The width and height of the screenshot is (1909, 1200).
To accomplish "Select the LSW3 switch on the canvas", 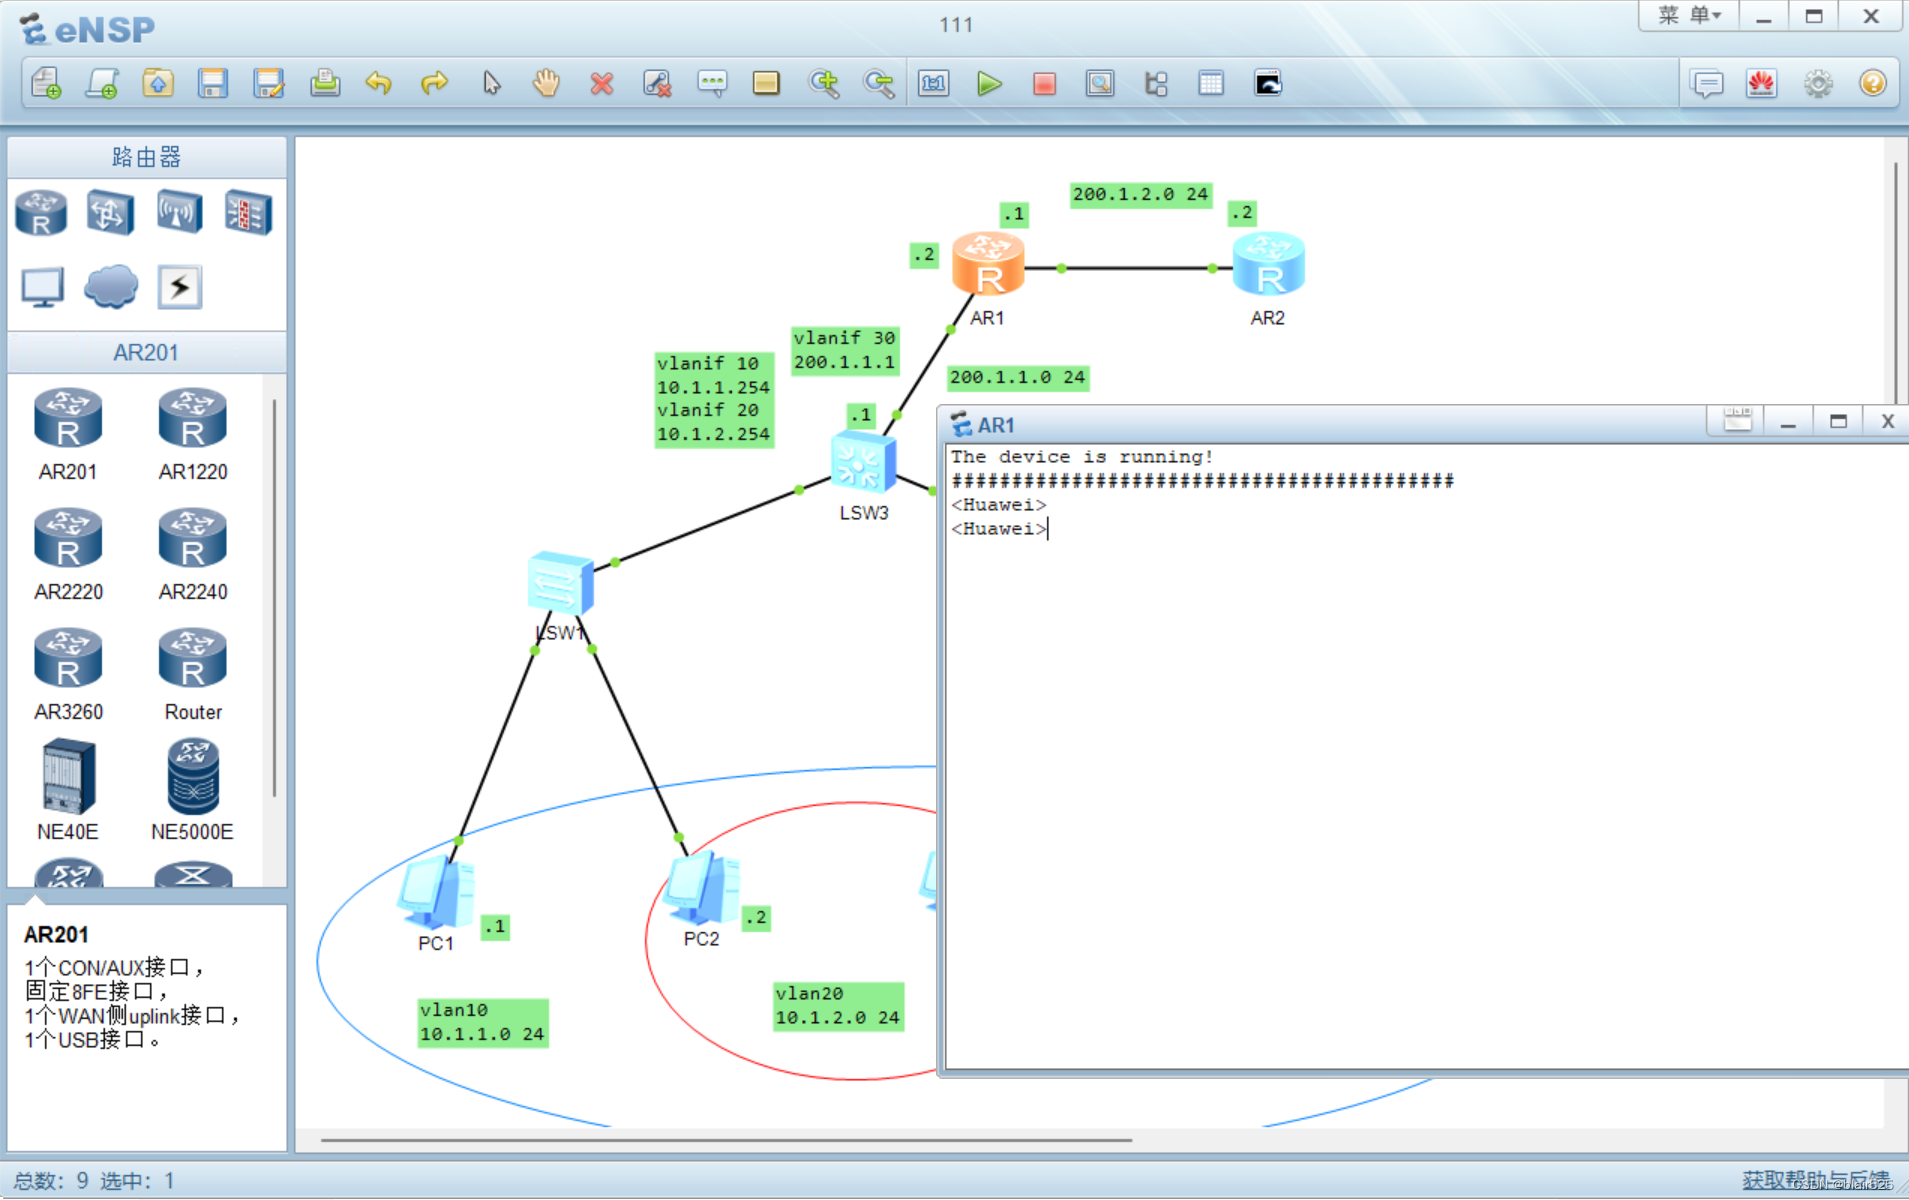I will pyautogui.click(x=863, y=463).
